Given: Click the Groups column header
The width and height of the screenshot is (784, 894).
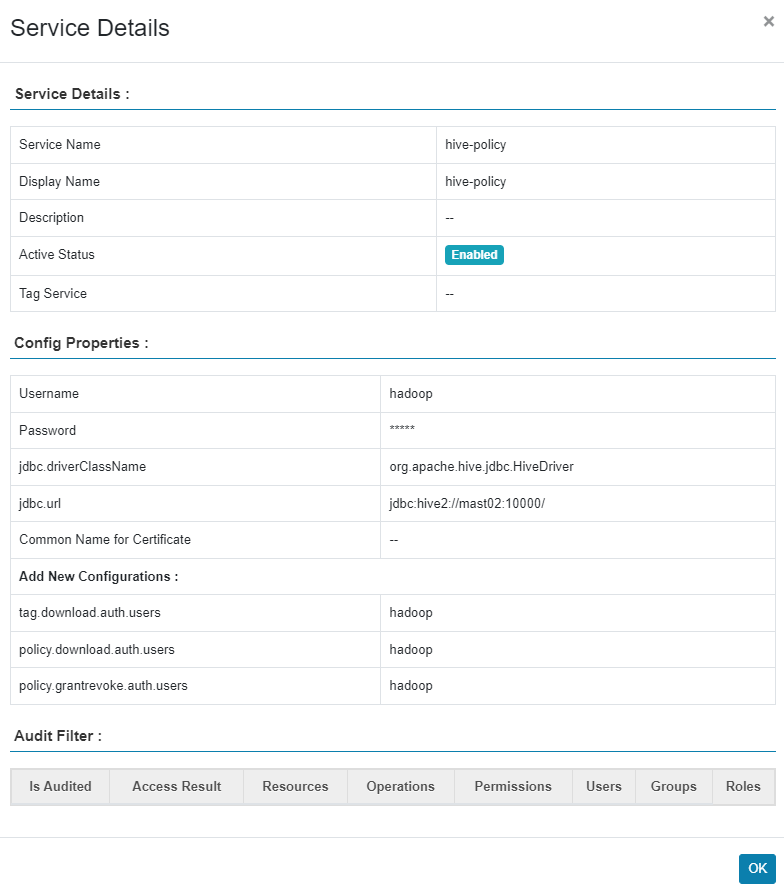Looking at the screenshot, I should pos(673,786).
